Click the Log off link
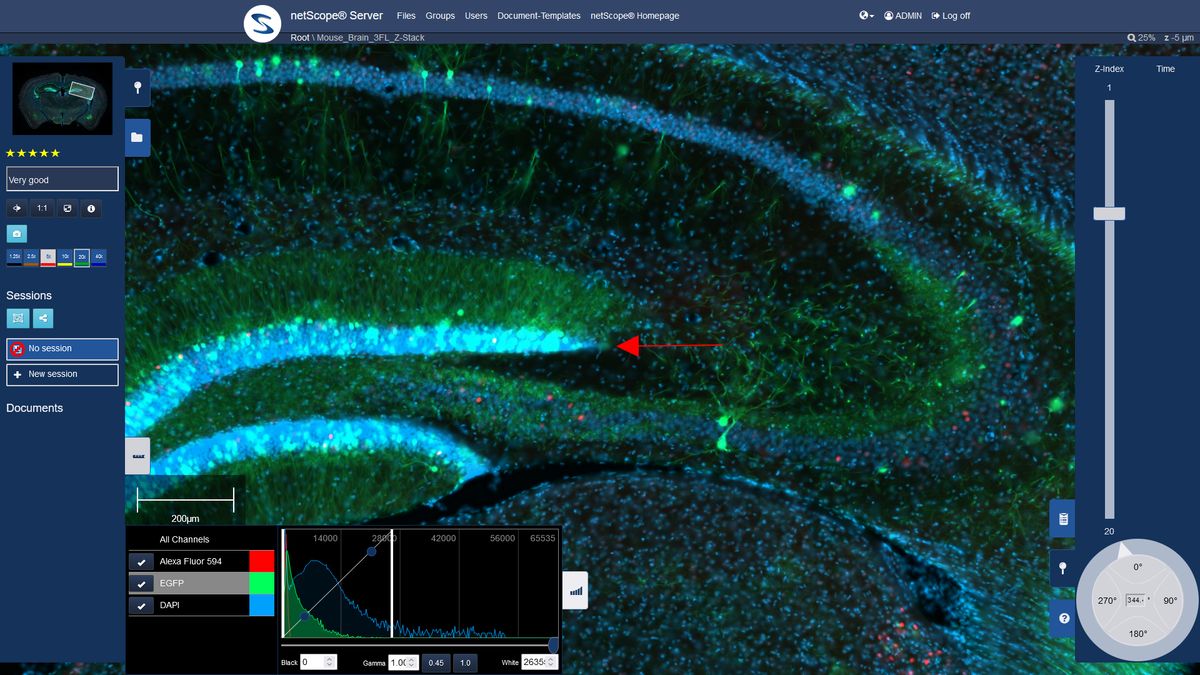The image size is (1200, 675). point(950,16)
